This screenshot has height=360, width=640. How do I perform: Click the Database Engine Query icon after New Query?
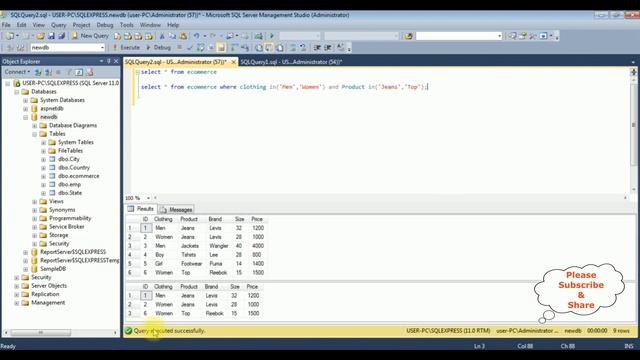118,36
